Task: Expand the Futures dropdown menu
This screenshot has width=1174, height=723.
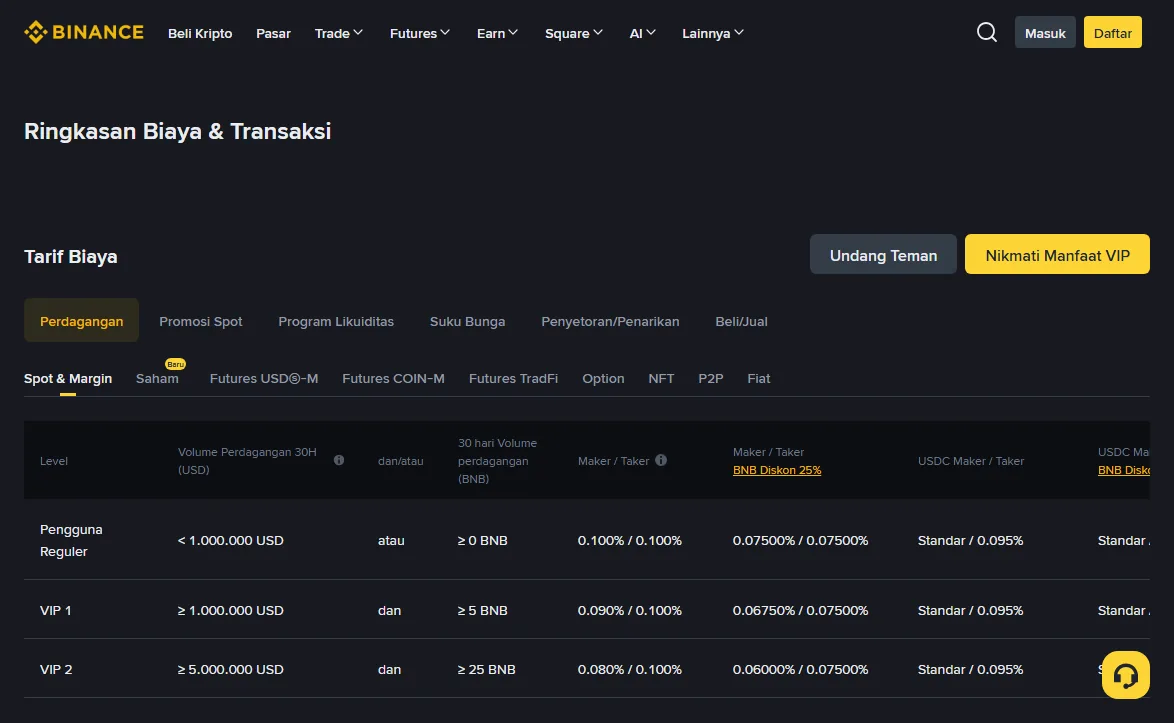Action: point(419,33)
